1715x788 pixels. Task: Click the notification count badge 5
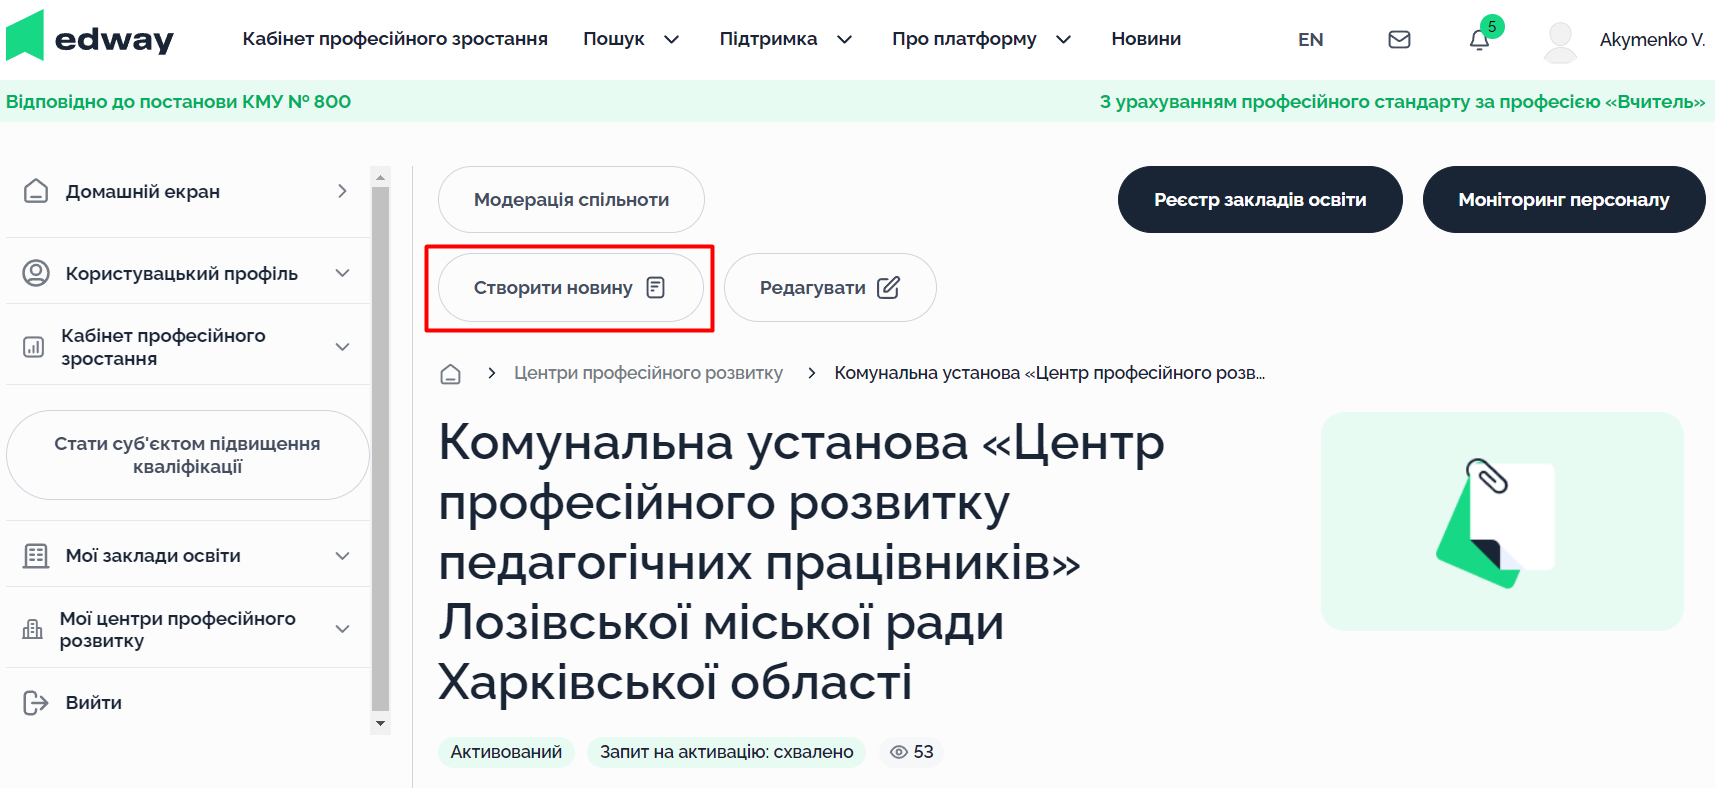1492,27
